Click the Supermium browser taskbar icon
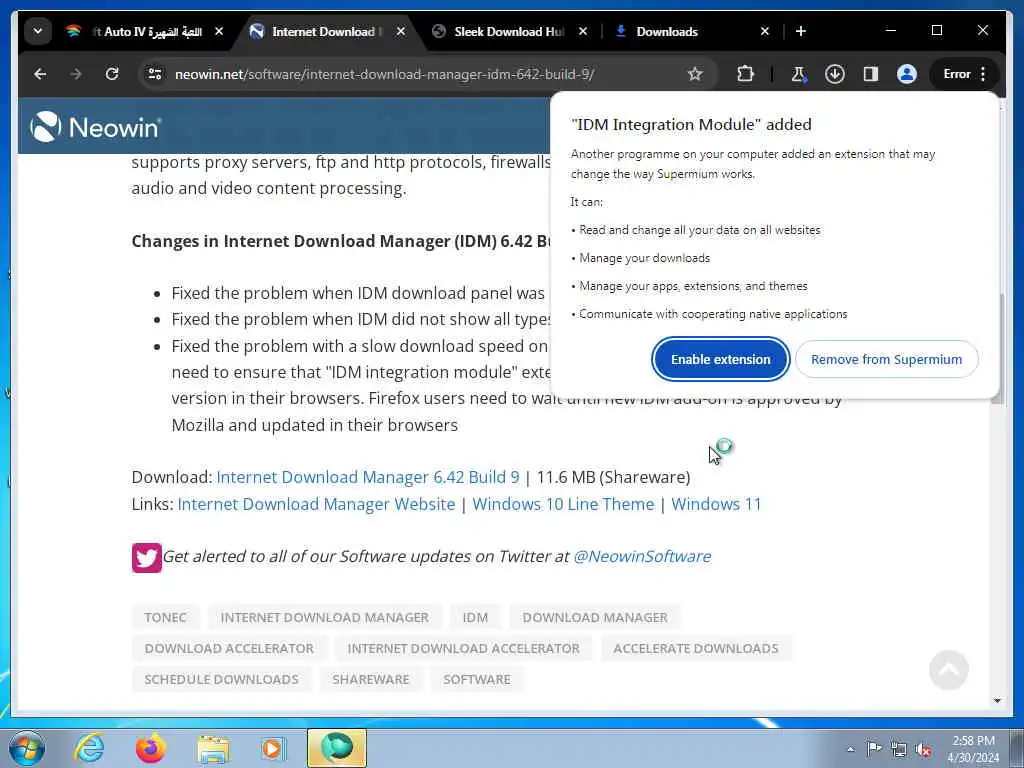This screenshot has height=768, width=1024. pyautogui.click(x=337, y=748)
